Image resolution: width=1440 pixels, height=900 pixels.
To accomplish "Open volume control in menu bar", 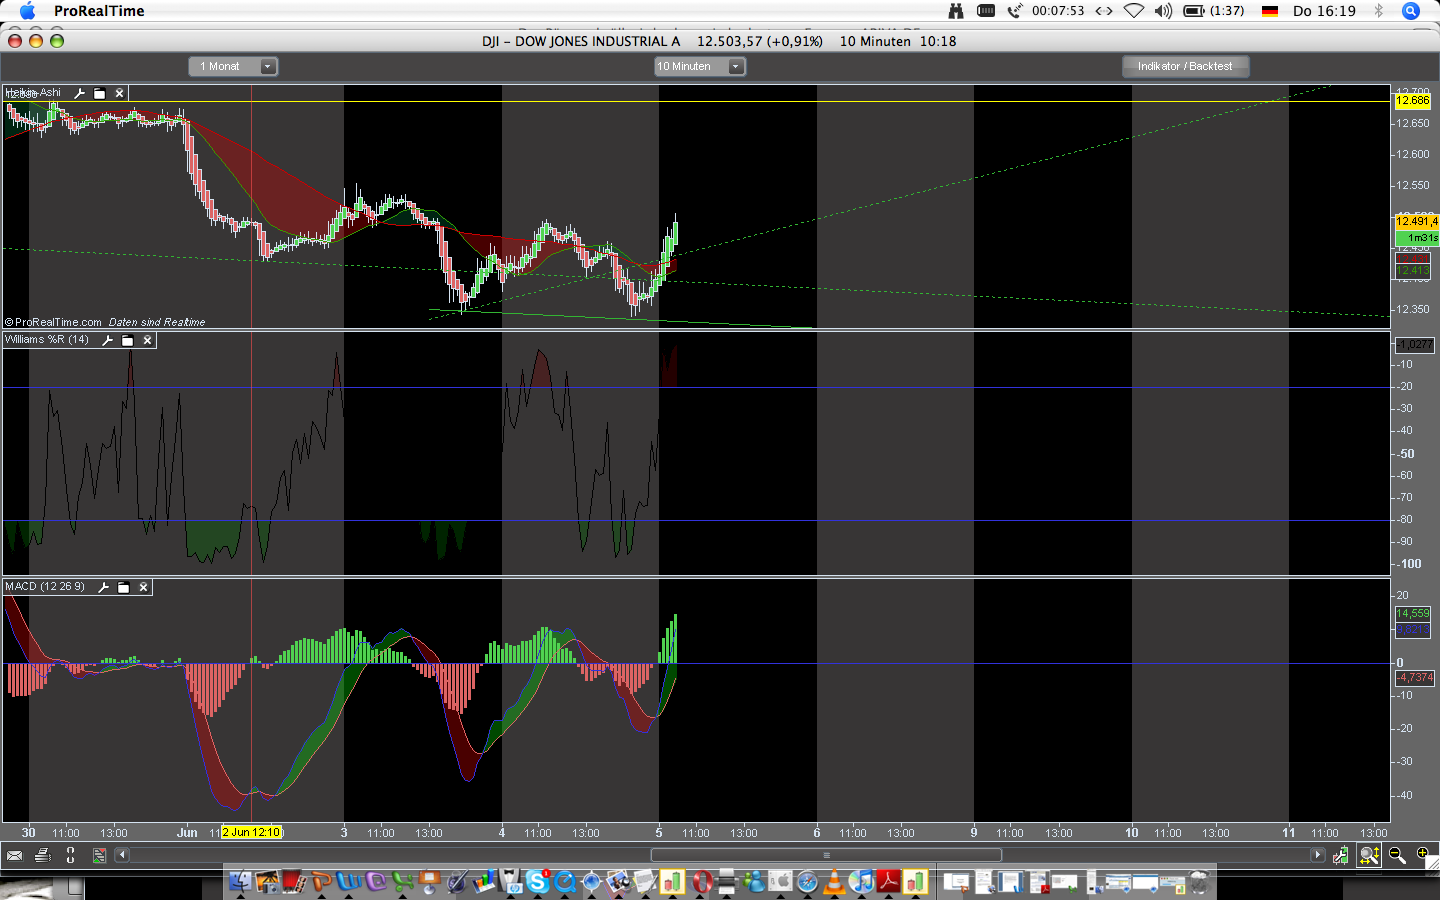I will (x=1163, y=11).
